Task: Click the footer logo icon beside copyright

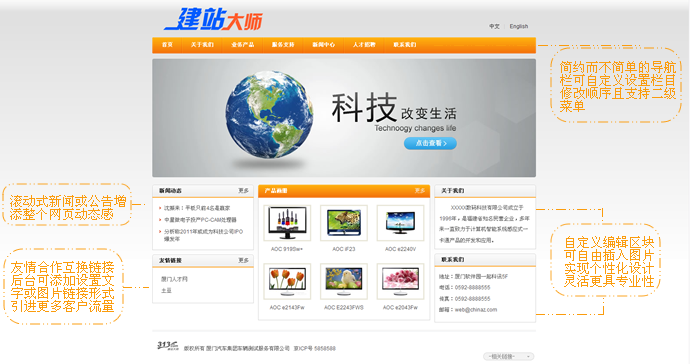Action: tap(168, 346)
